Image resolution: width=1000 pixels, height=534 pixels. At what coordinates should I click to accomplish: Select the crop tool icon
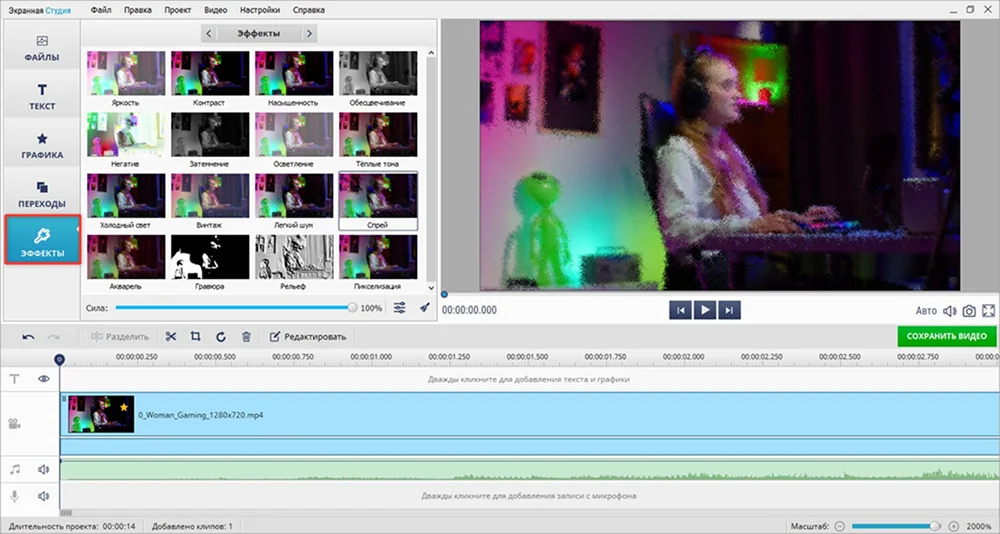tap(196, 337)
